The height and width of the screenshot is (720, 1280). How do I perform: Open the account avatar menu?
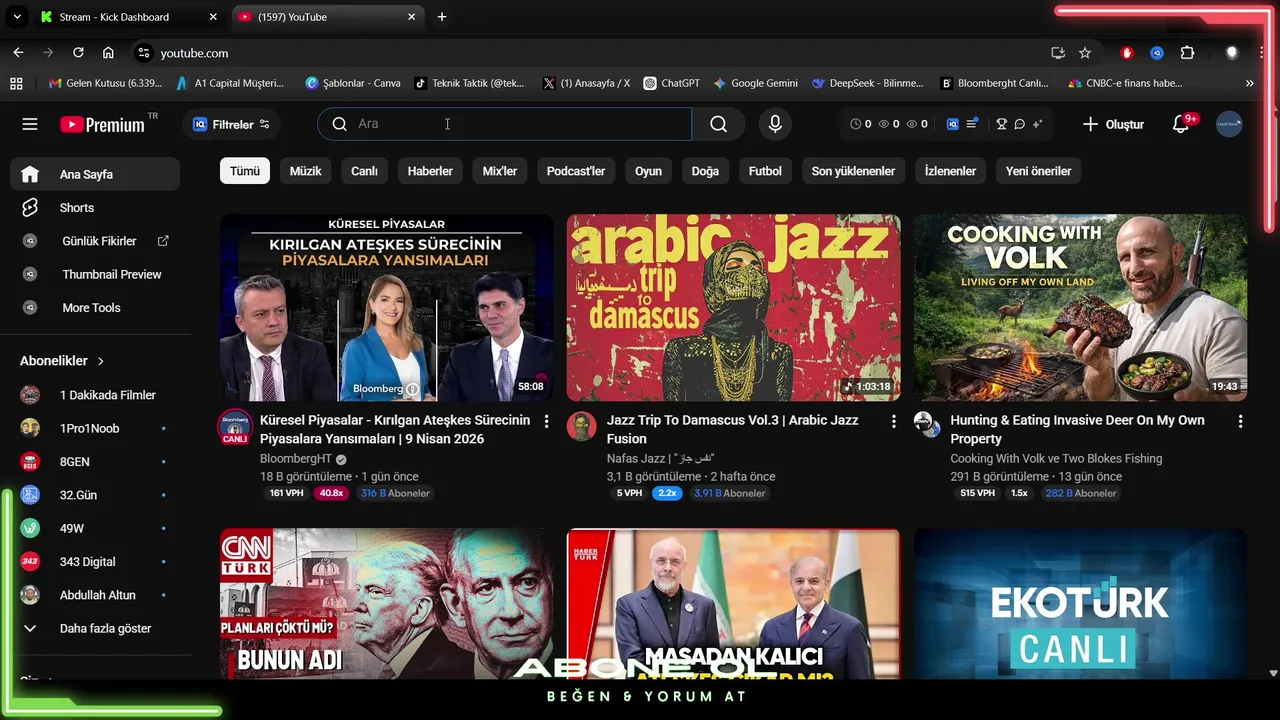click(x=1229, y=124)
